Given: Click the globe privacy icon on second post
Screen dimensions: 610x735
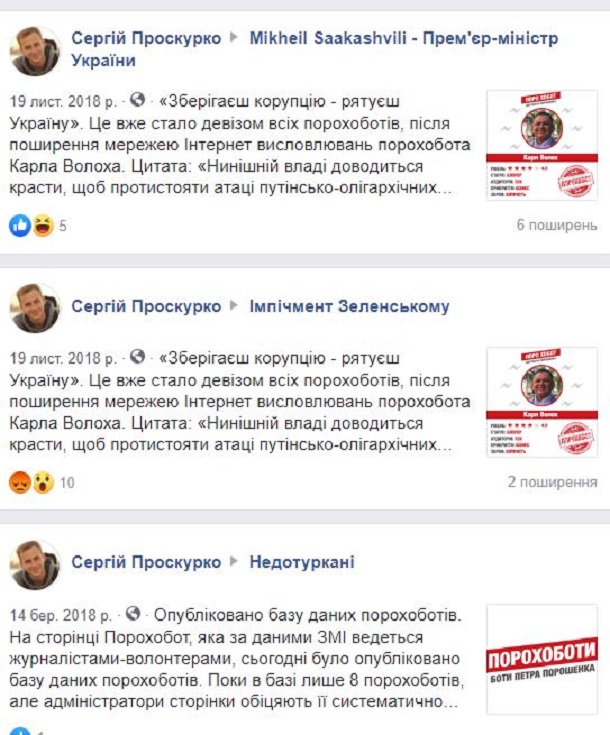Looking at the screenshot, I should pyautogui.click(x=137, y=357).
